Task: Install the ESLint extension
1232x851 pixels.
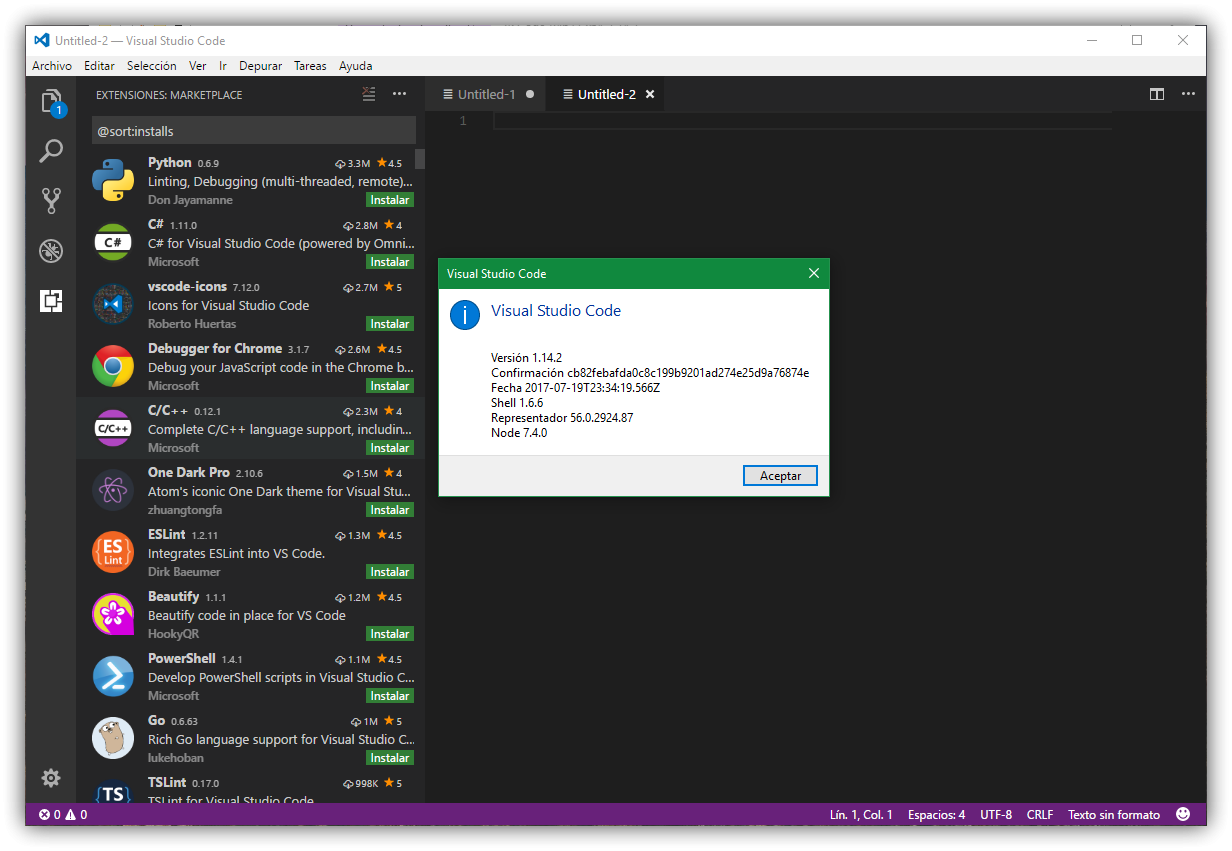Action: (389, 572)
